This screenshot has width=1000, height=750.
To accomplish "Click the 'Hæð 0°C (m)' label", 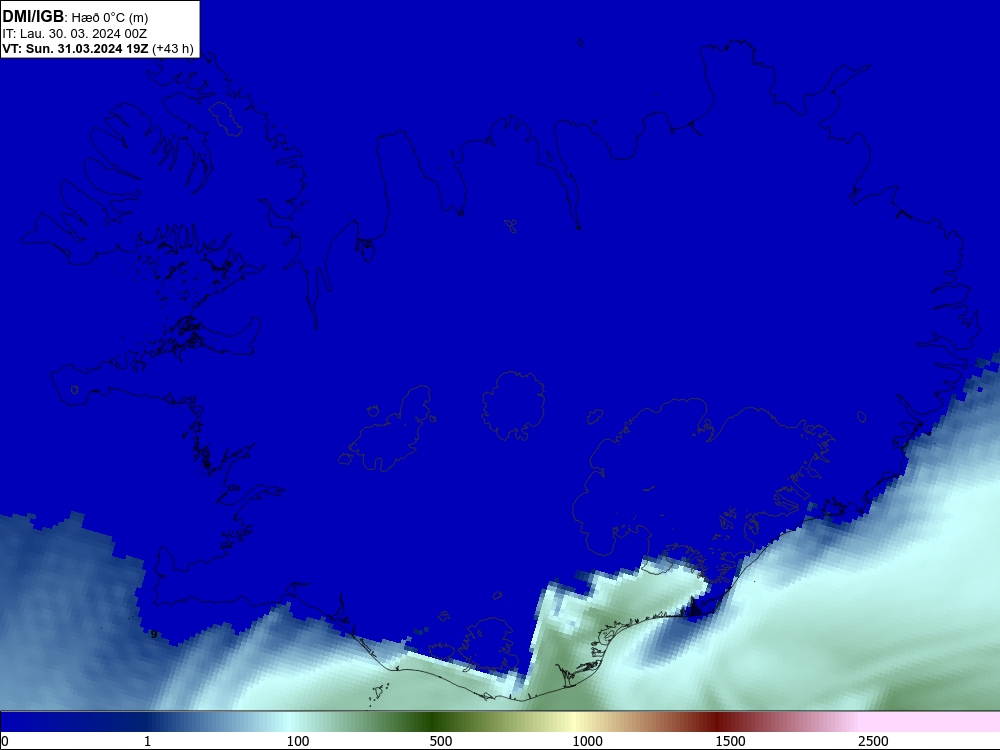I will tap(110, 18).
